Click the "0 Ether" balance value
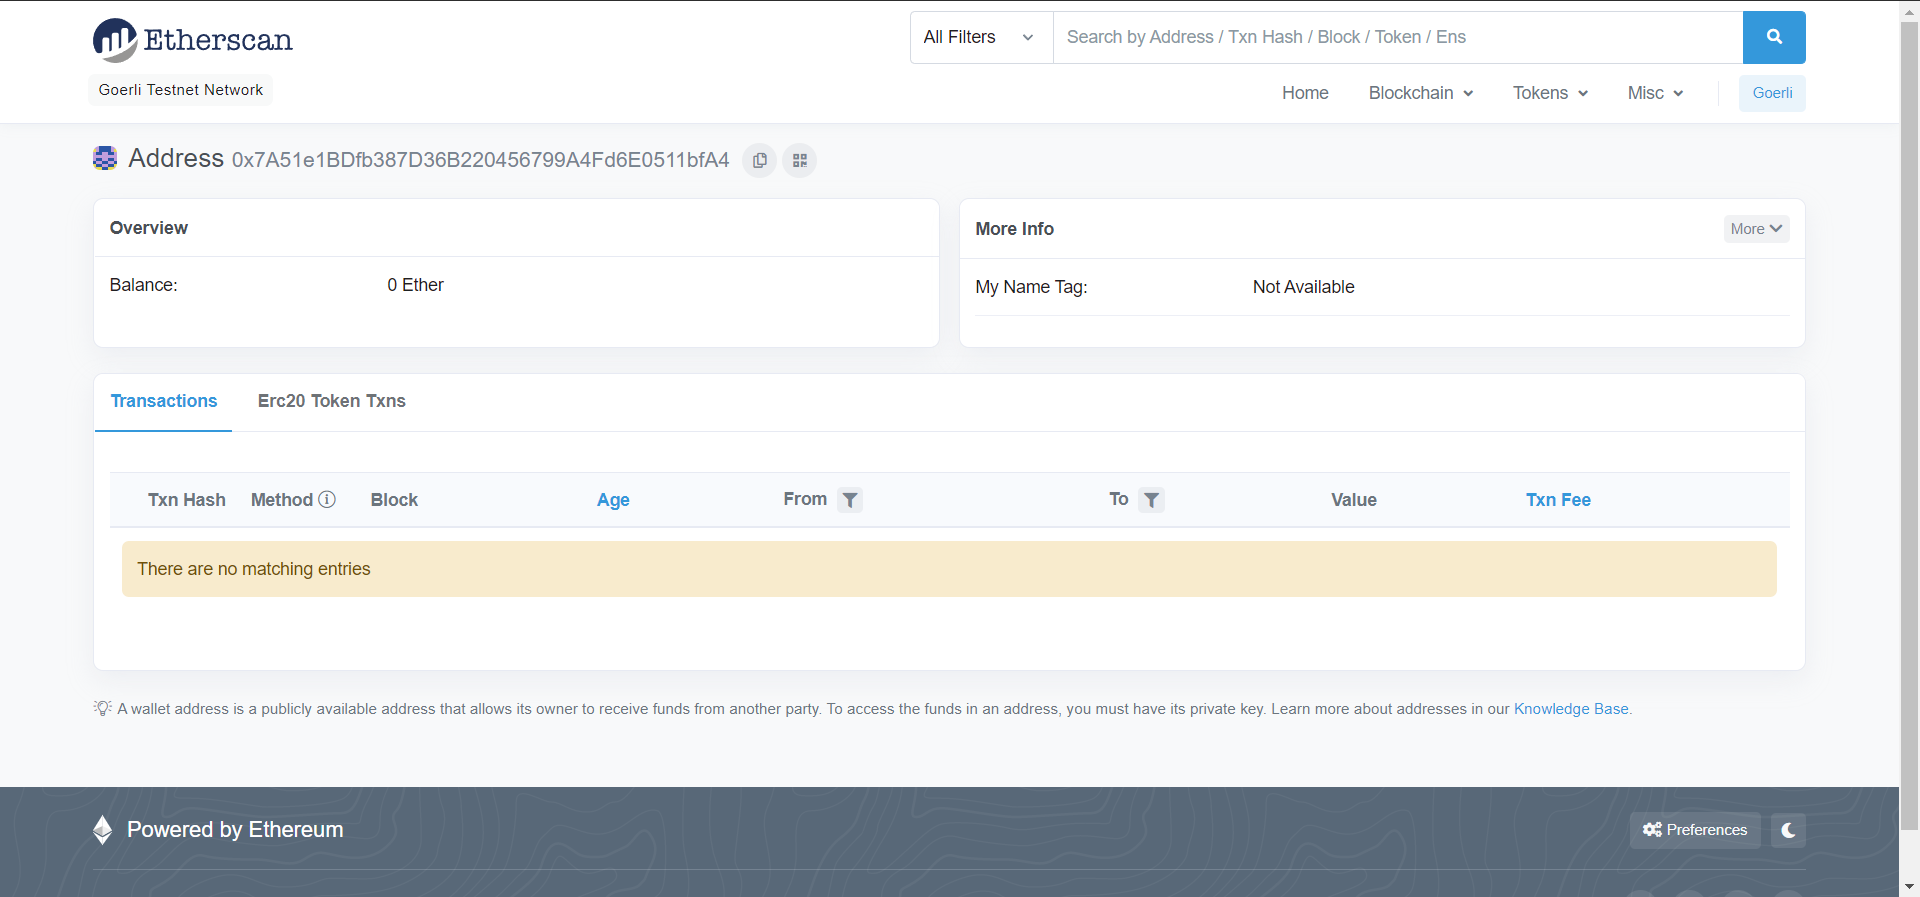The height and width of the screenshot is (897, 1920). coord(415,285)
